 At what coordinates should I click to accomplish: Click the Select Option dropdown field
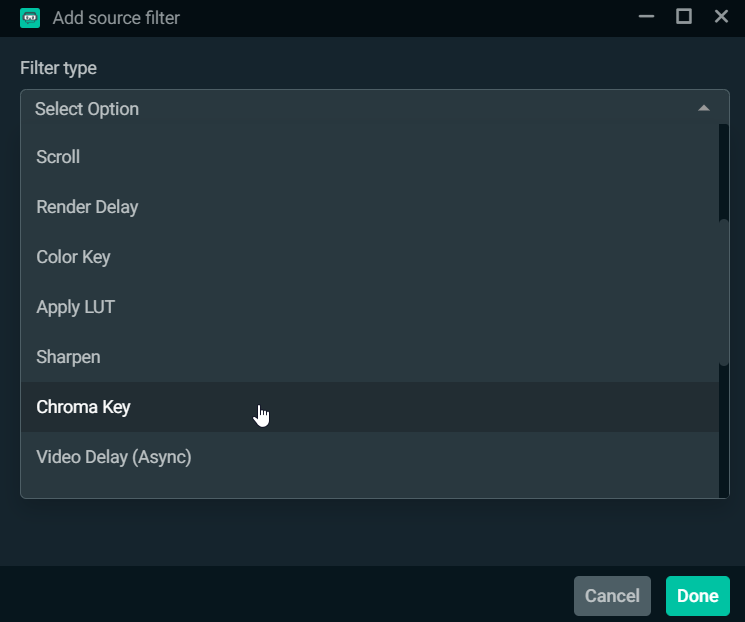(x=374, y=109)
